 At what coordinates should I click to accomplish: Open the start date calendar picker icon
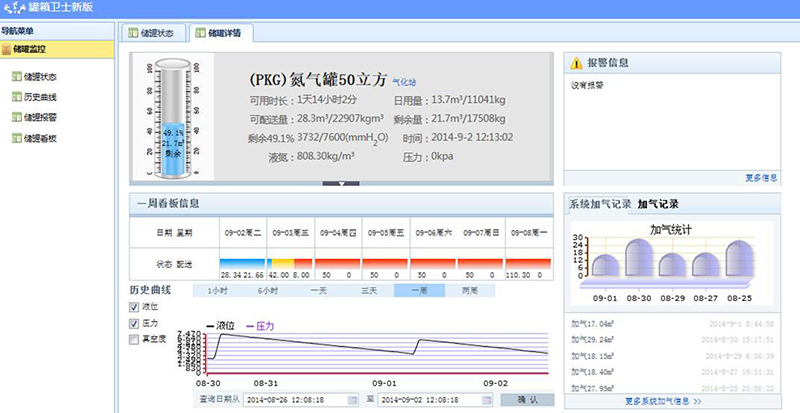(352, 400)
